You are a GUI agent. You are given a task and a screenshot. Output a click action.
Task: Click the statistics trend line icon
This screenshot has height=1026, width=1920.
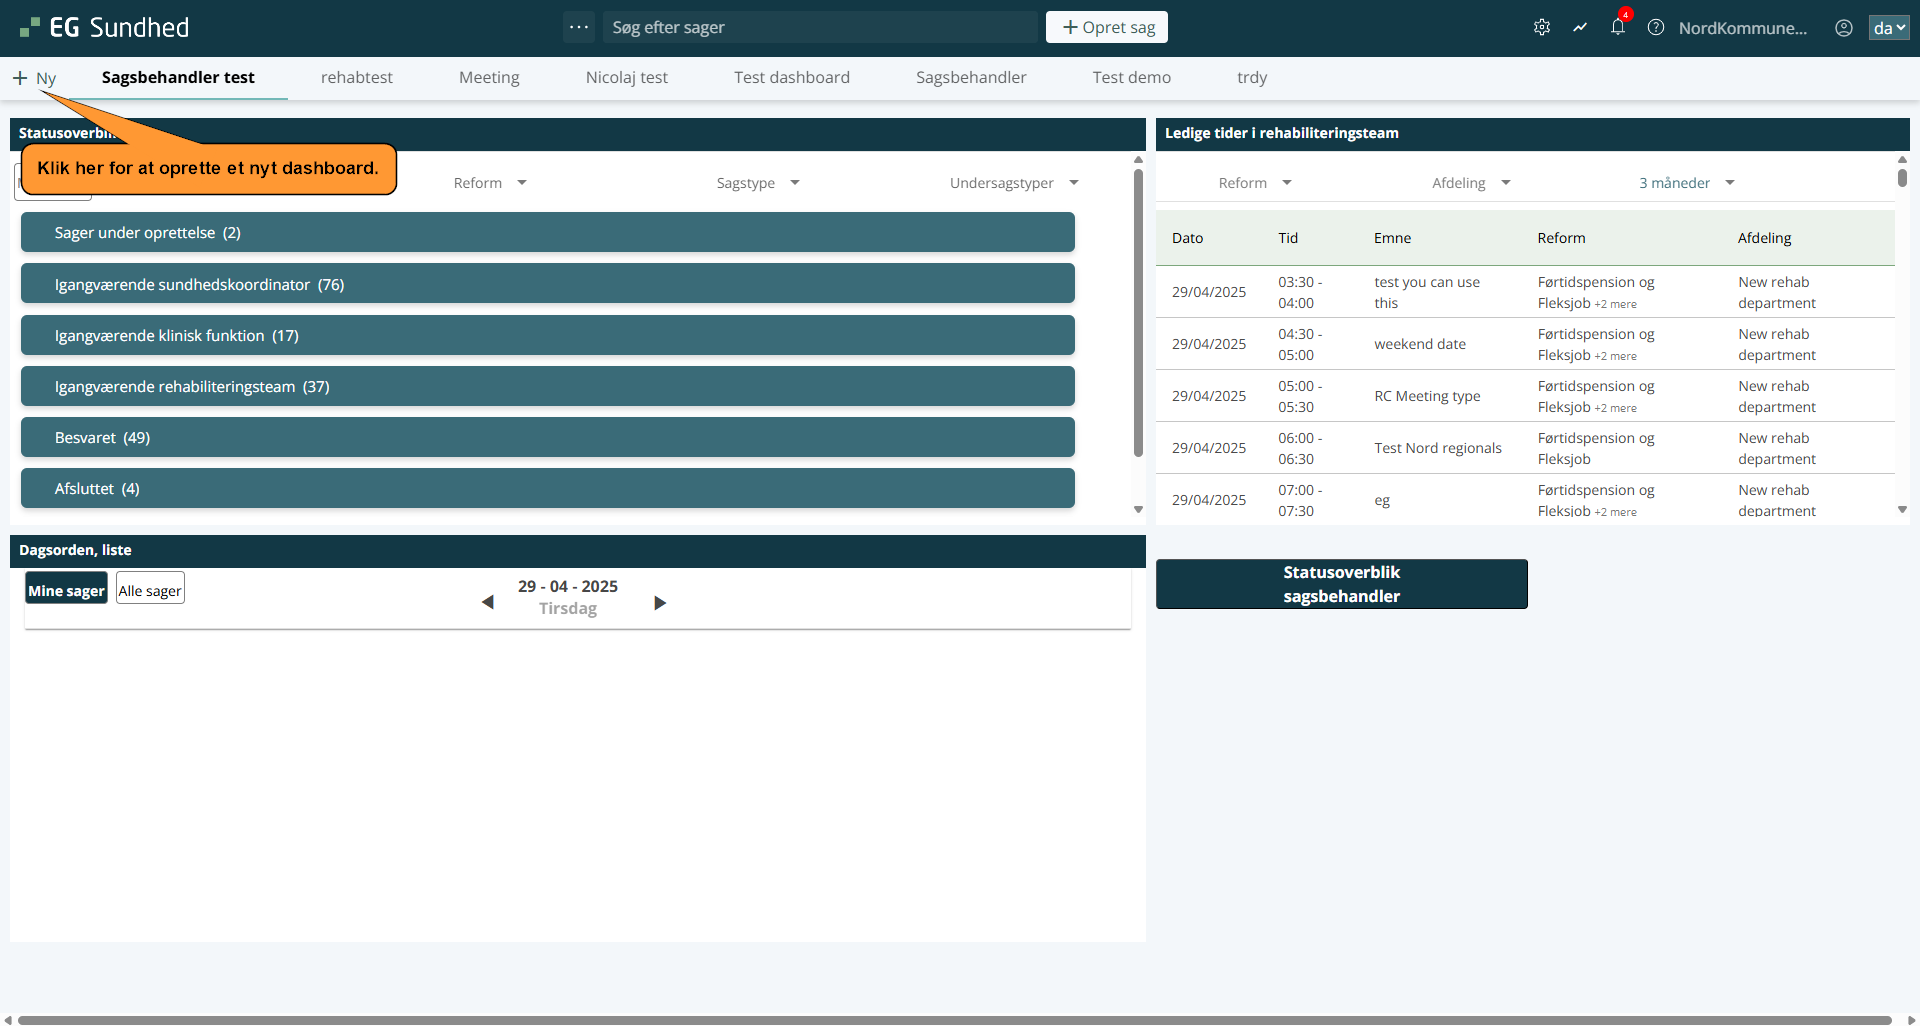point(1579,28)
